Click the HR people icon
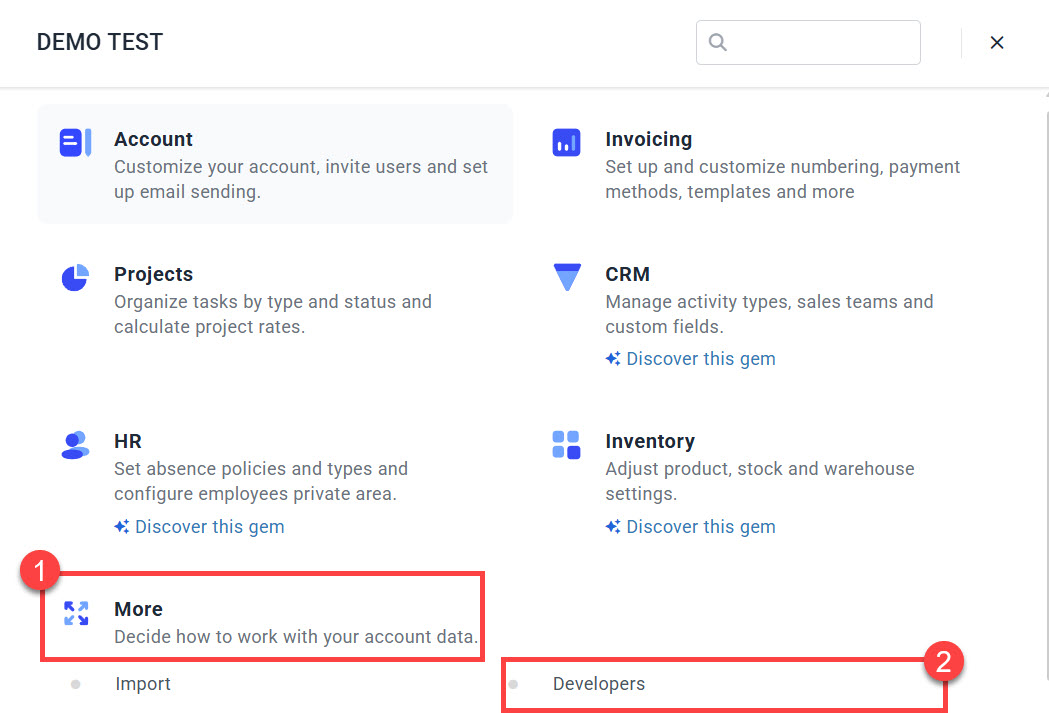Viewport: 1049px width, 713px height. coord(75,445)
